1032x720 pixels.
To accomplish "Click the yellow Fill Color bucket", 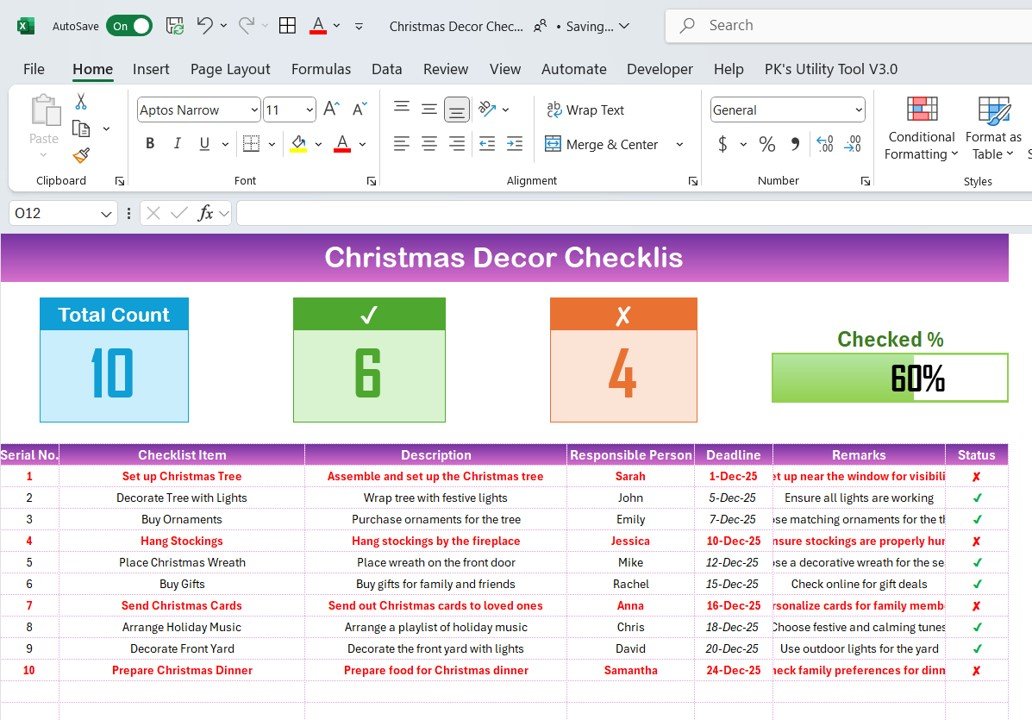I will coord(298,143).
